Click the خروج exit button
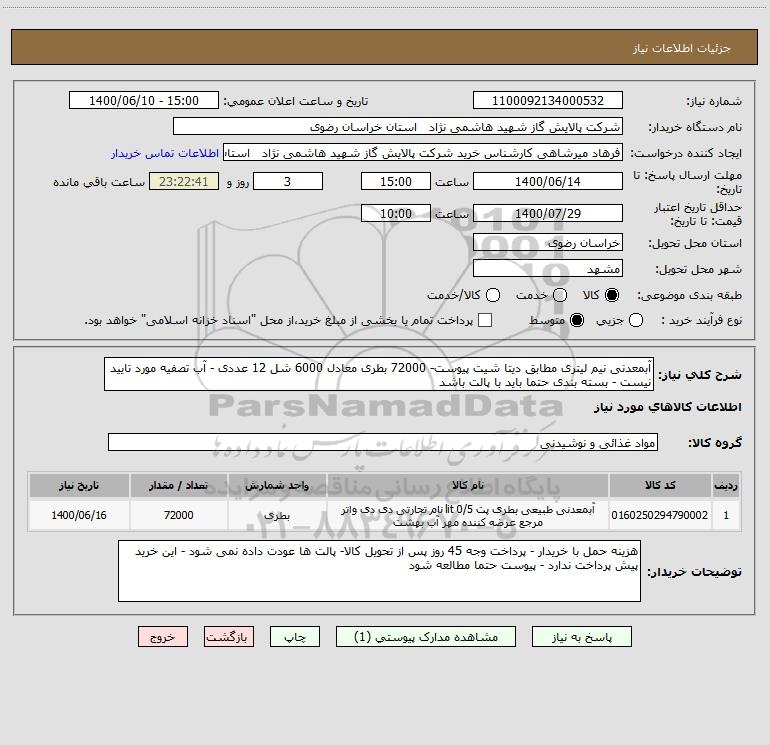 [x=163, y=637]
